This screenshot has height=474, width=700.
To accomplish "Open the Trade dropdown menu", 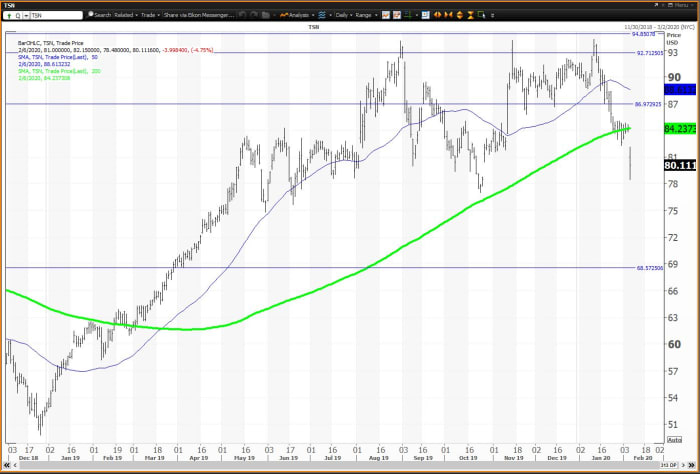I will coord(150,15).
